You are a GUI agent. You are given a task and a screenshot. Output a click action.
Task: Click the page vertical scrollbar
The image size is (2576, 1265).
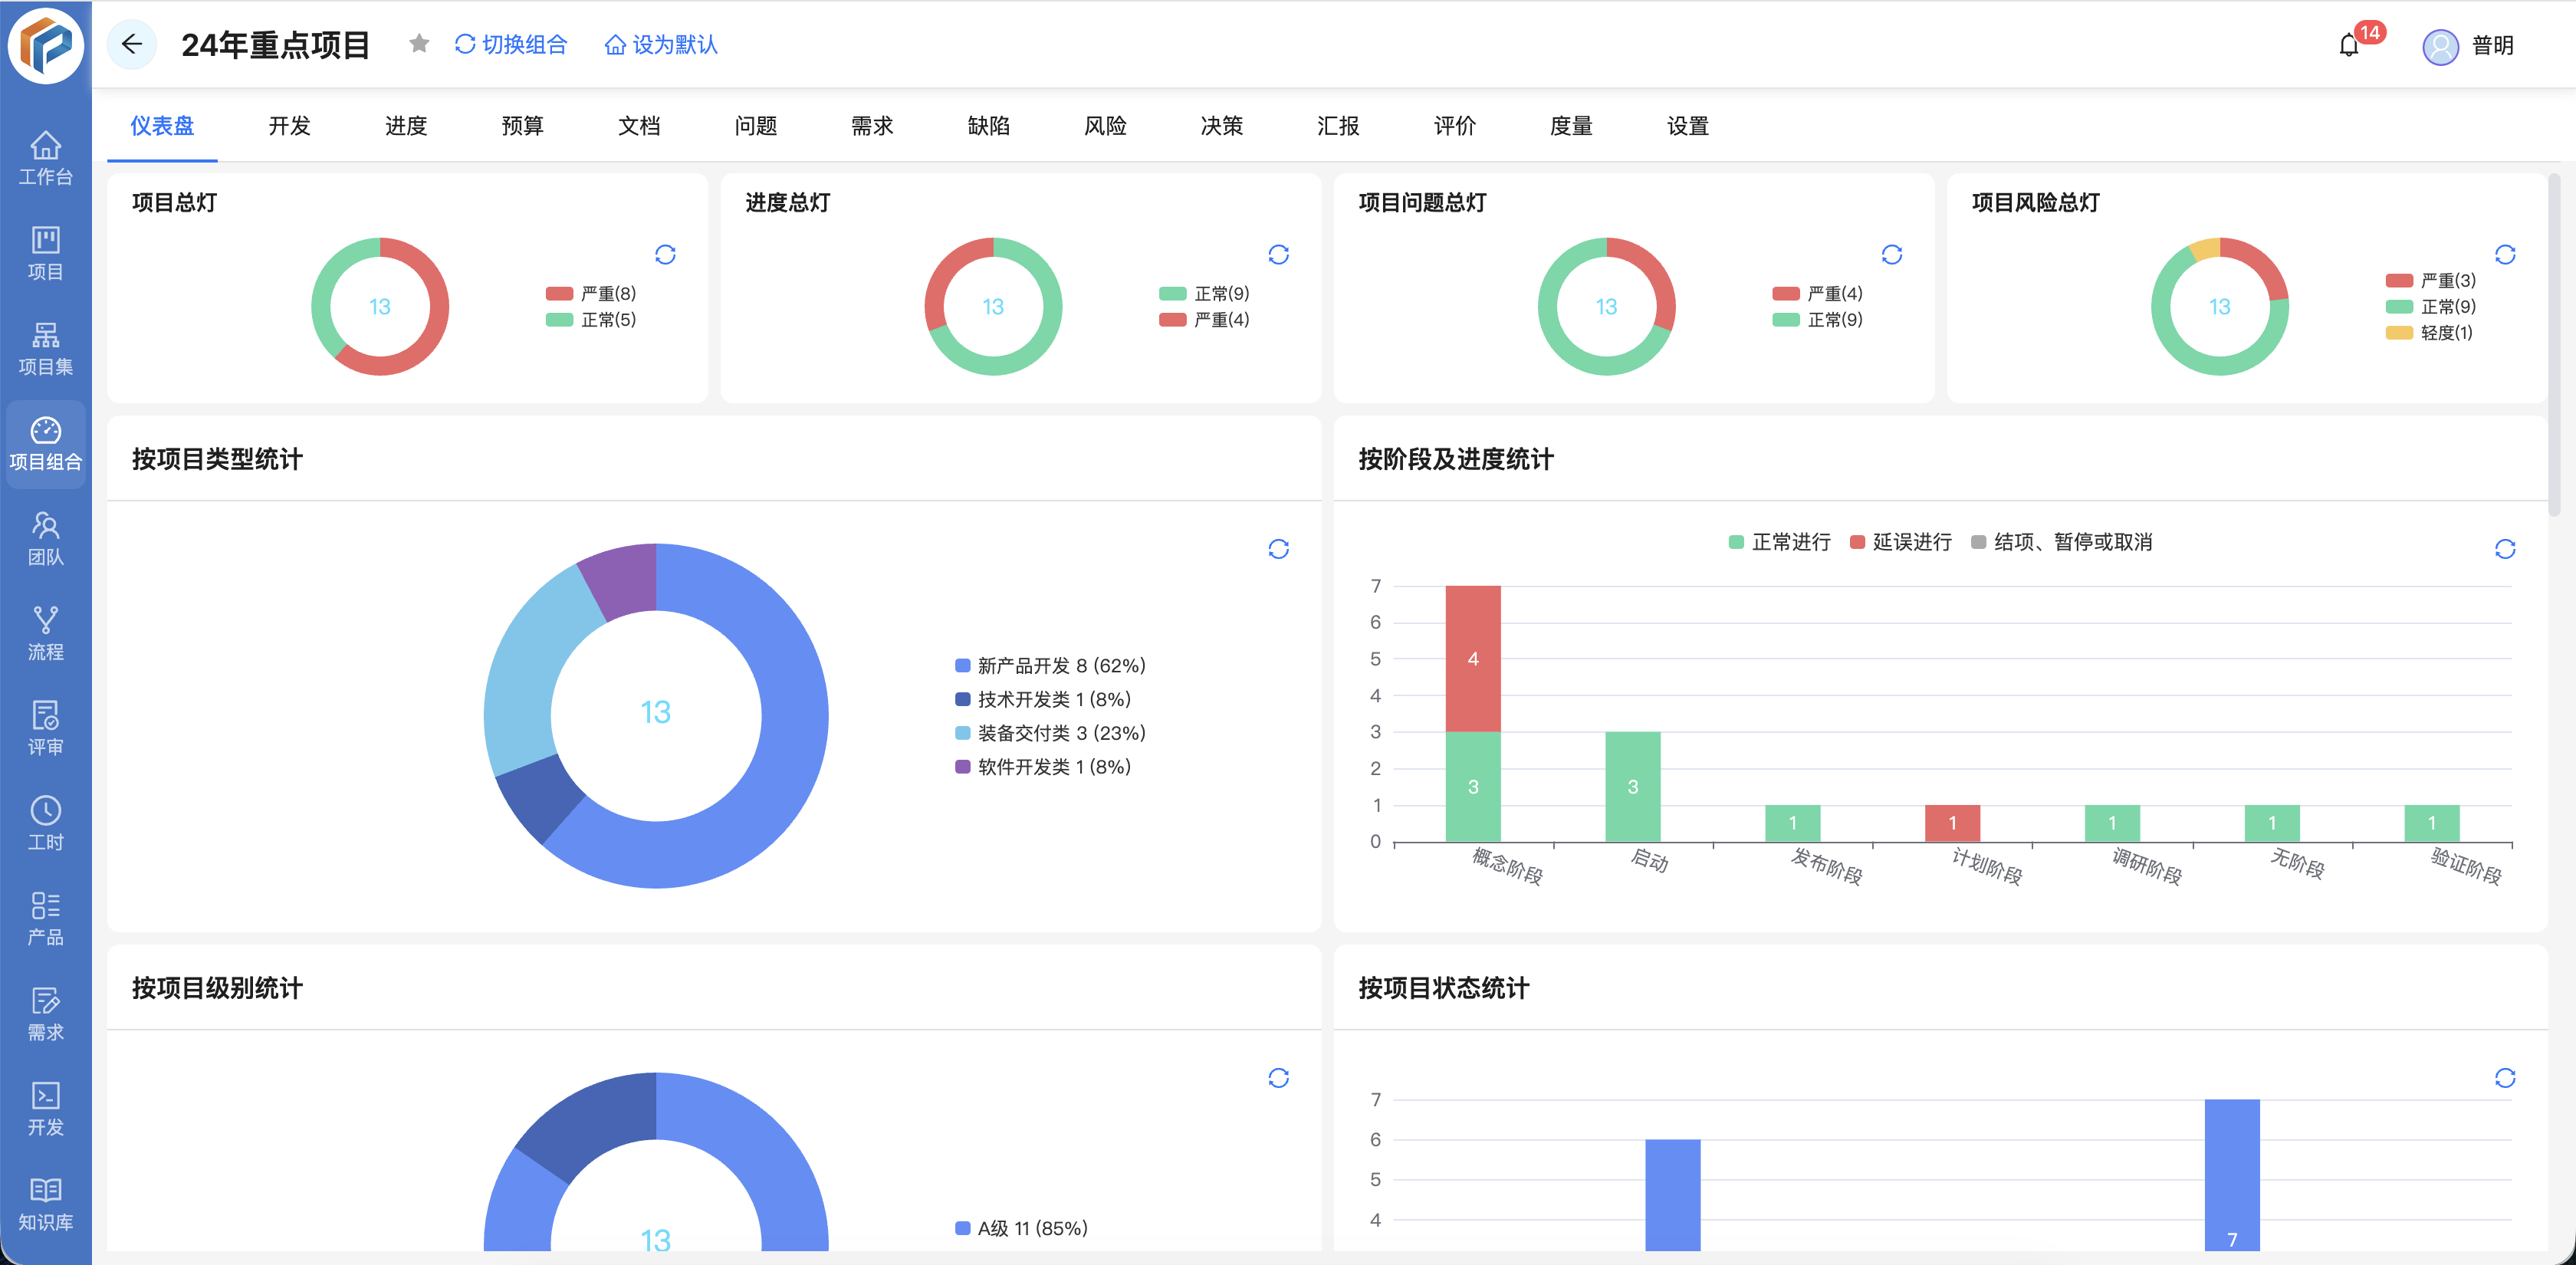[x=2554, y=345]
